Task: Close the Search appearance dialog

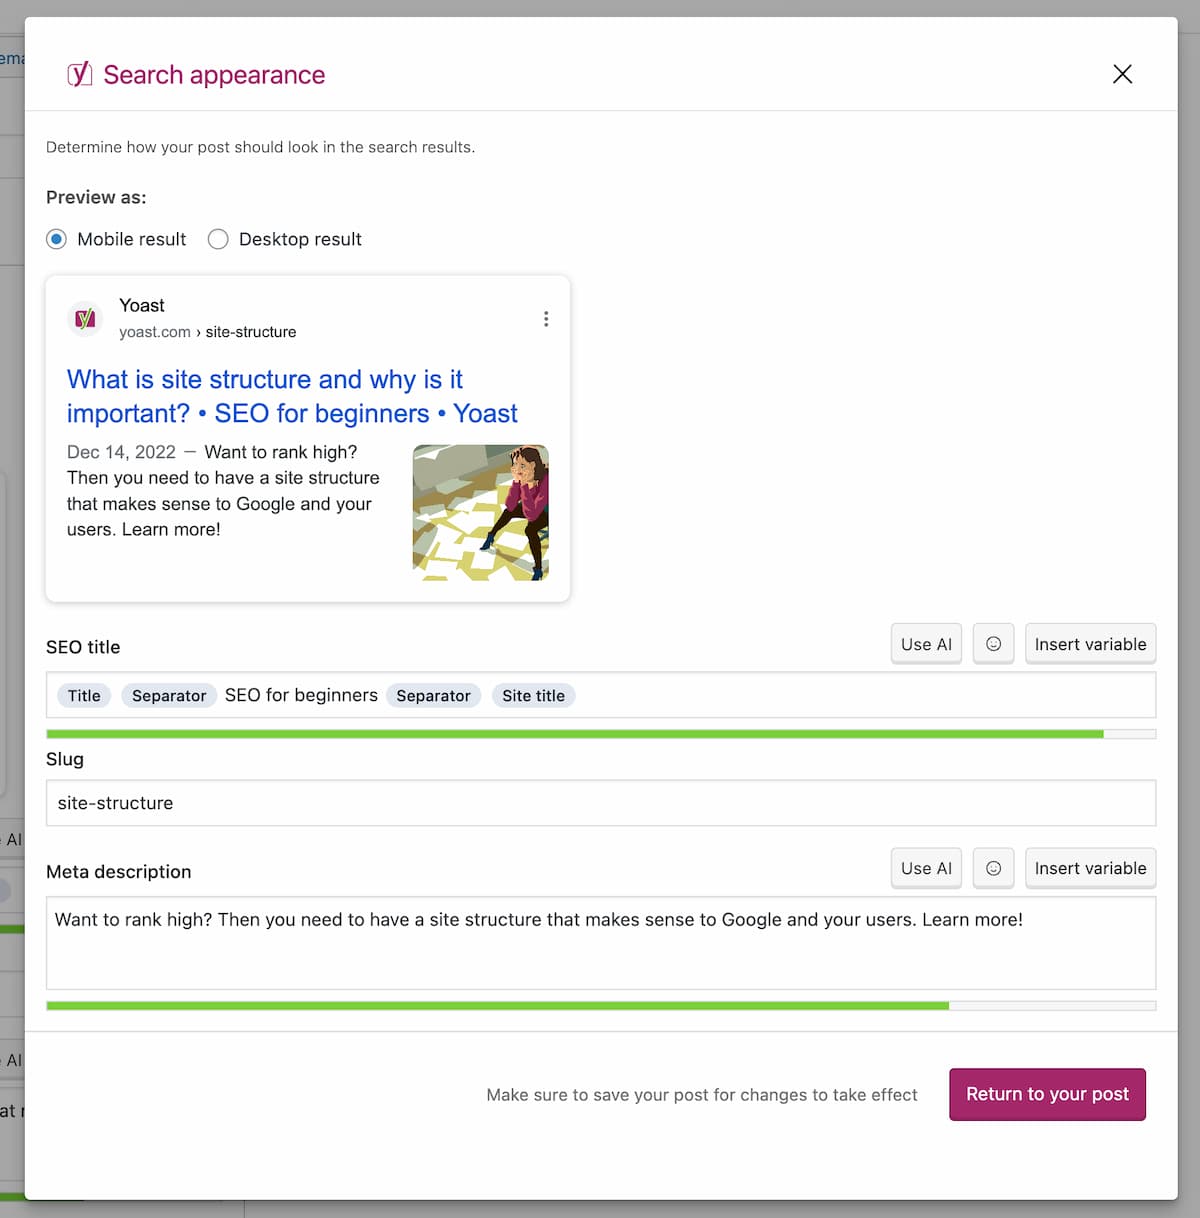Action: 1122,74
